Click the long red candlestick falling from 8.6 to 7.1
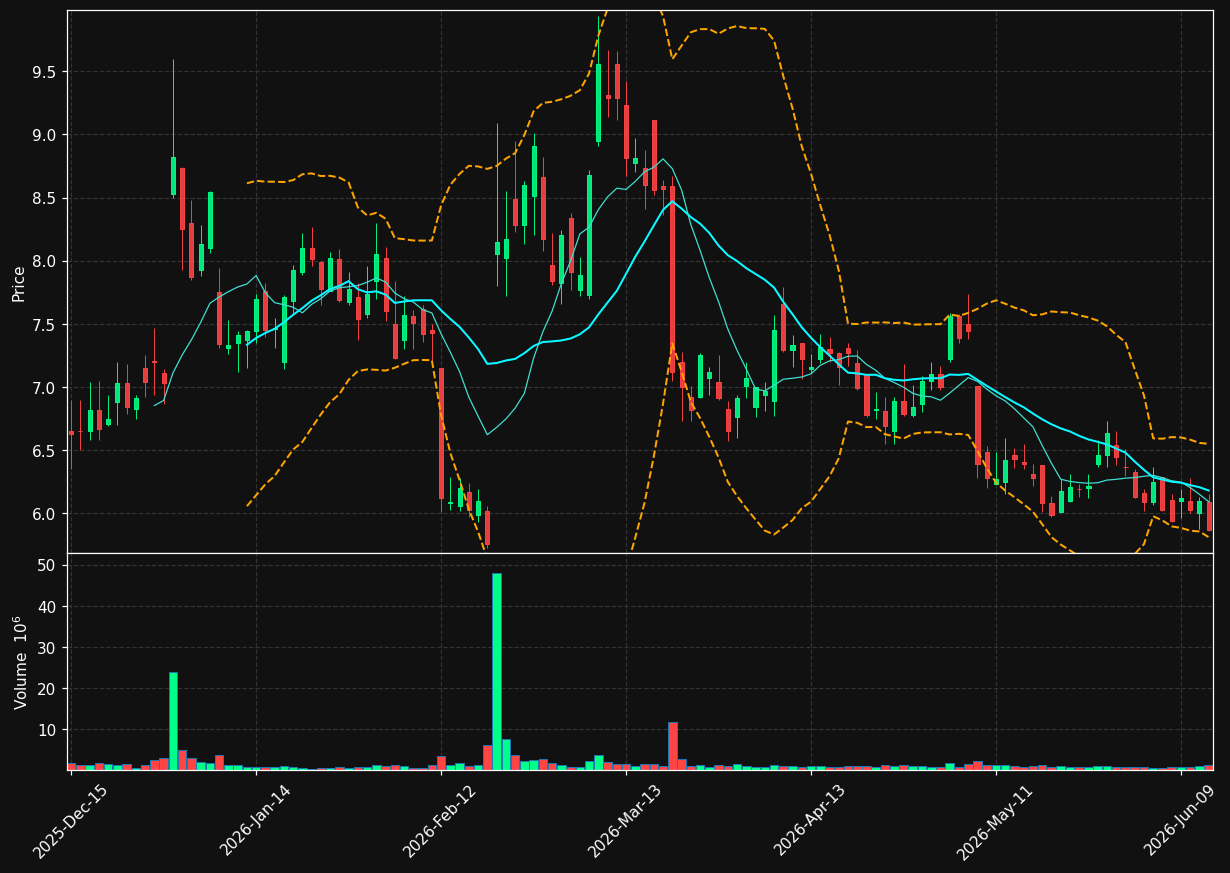This screenshot has height=873, width=1230. click(673, 280)
